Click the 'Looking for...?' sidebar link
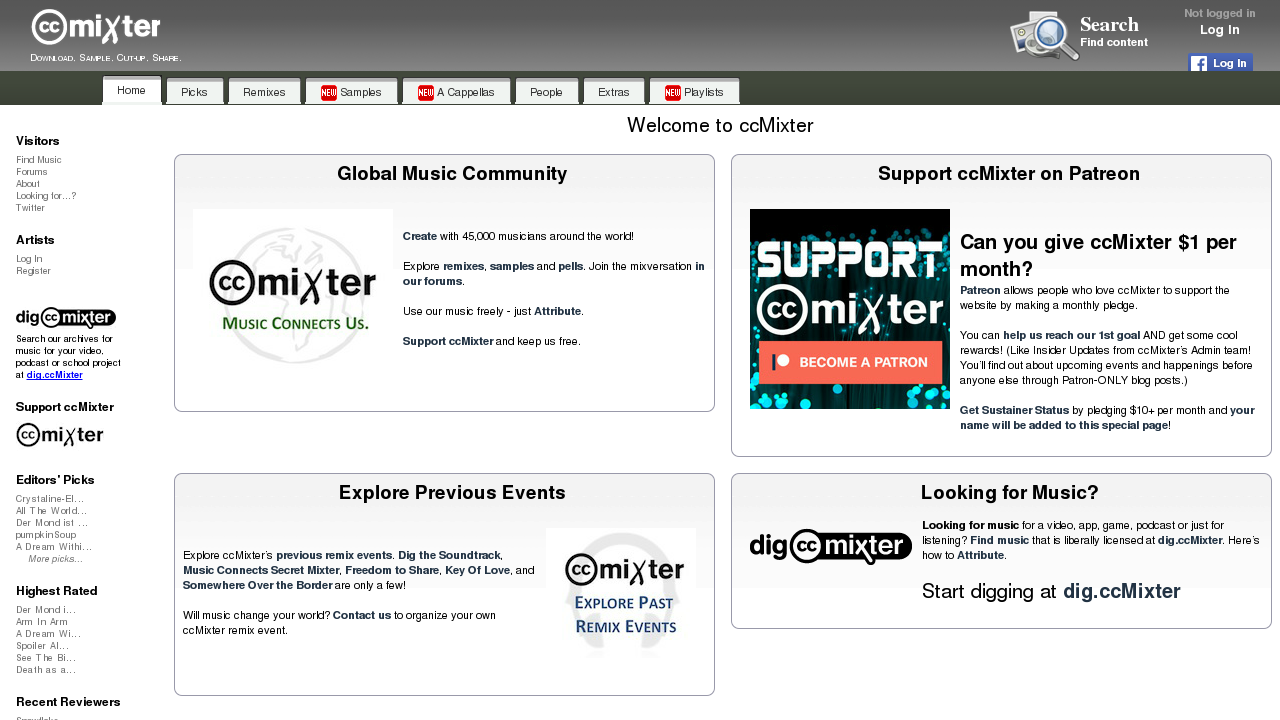 46,196
